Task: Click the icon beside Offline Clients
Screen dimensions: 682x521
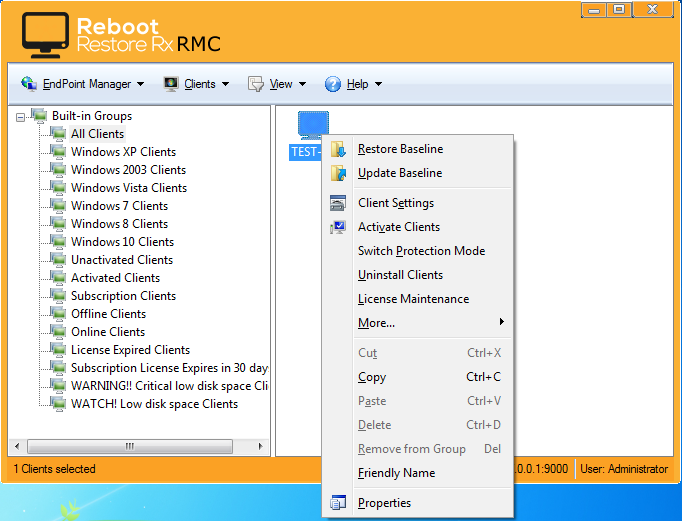Action: click(x=58, y=314)
